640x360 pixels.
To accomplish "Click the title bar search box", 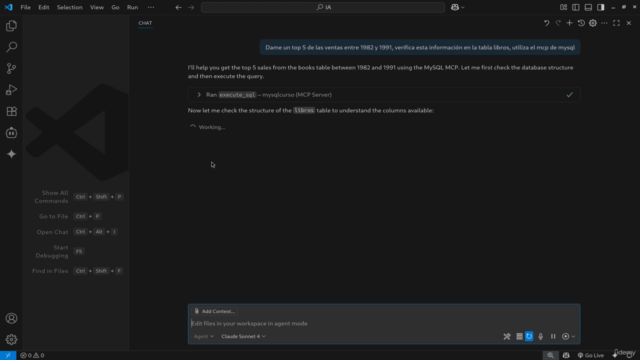I will tap(323, 7).
